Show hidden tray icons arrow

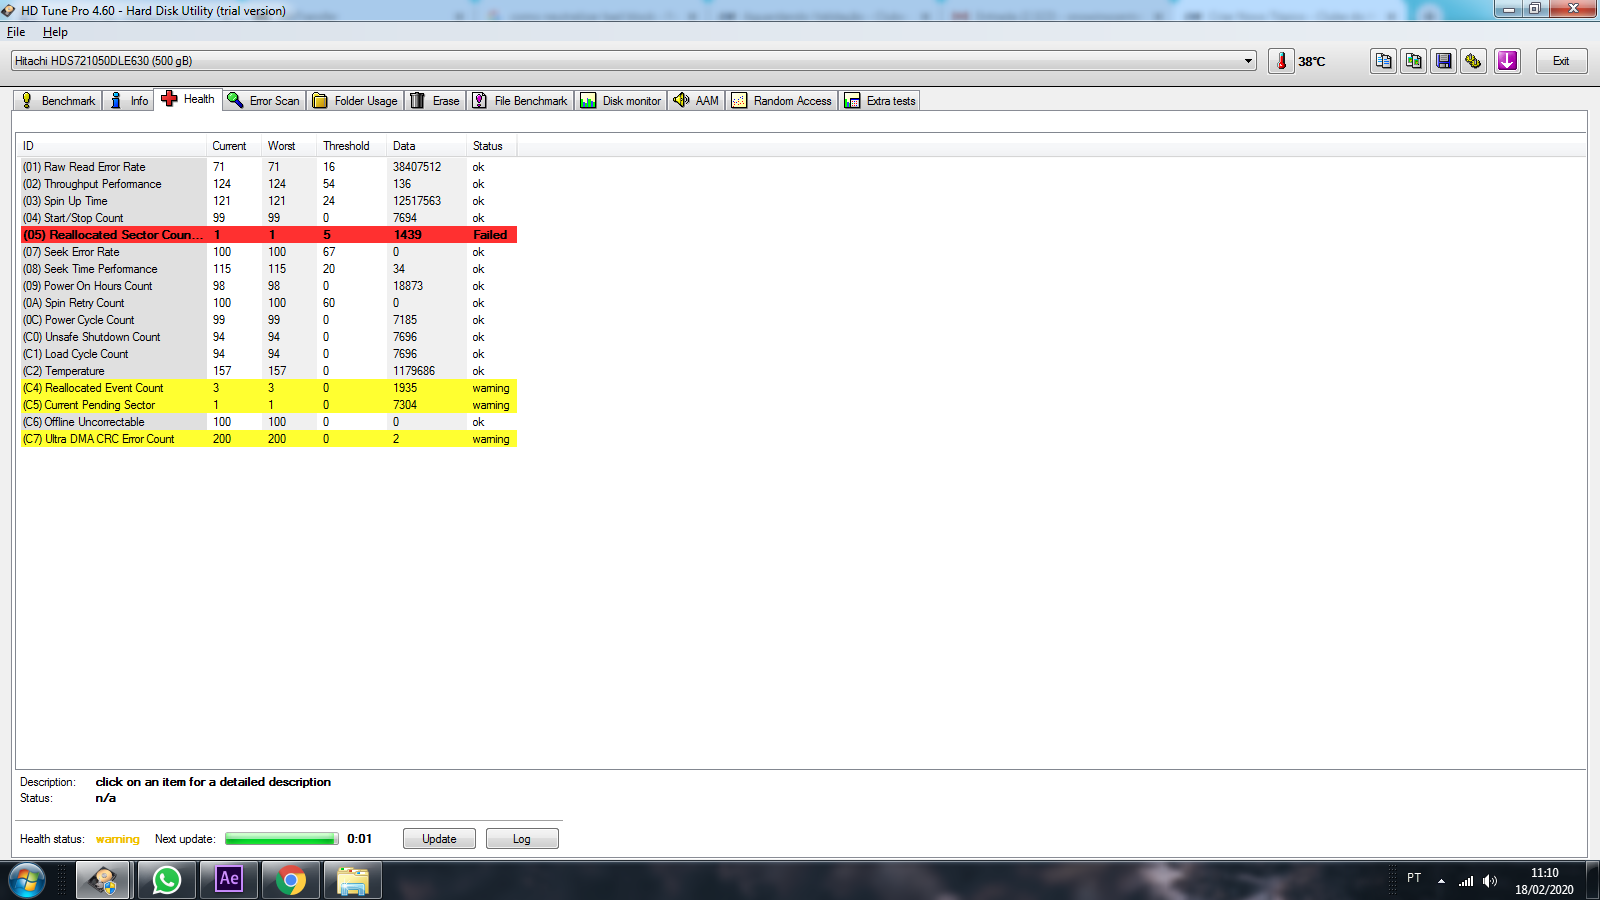[1441, 881]
